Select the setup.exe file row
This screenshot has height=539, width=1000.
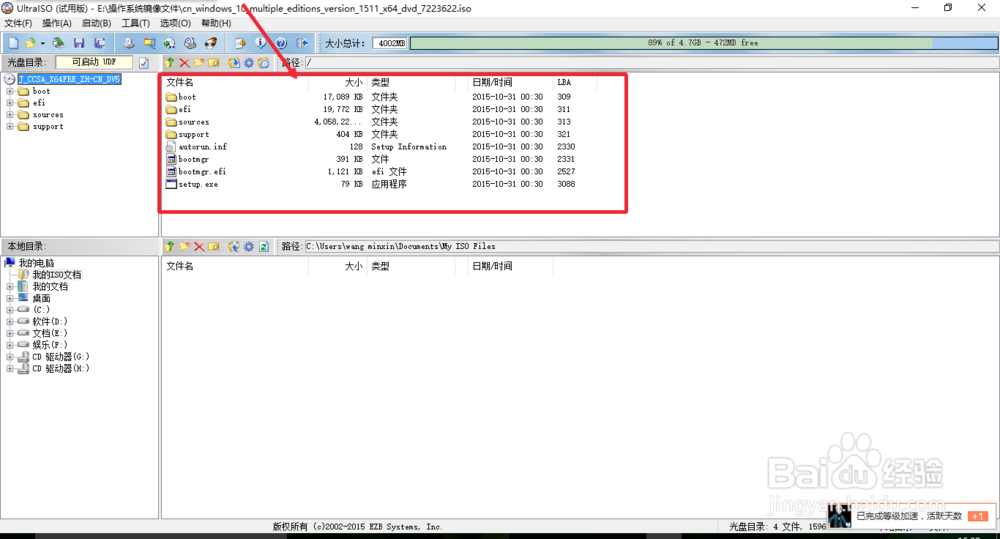tap(370, 184)
